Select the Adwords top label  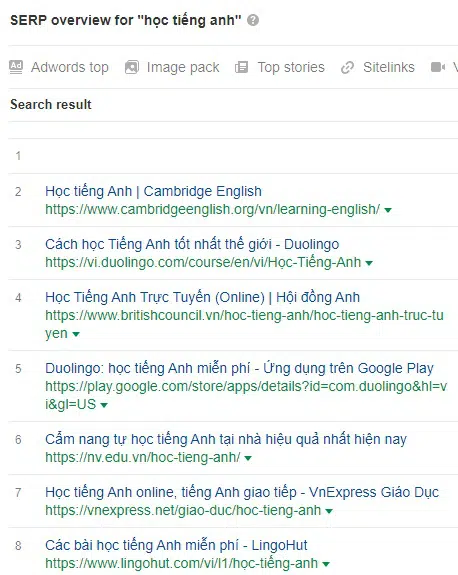pos(70,67)
